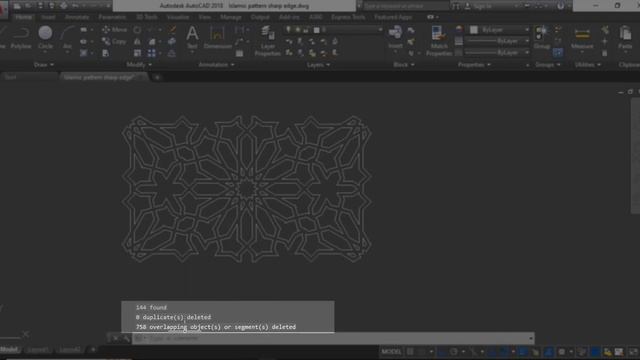Viewport: 640px width, 360px height.
Task: Switch to the Layout2 tab
Action: [70, 350]
